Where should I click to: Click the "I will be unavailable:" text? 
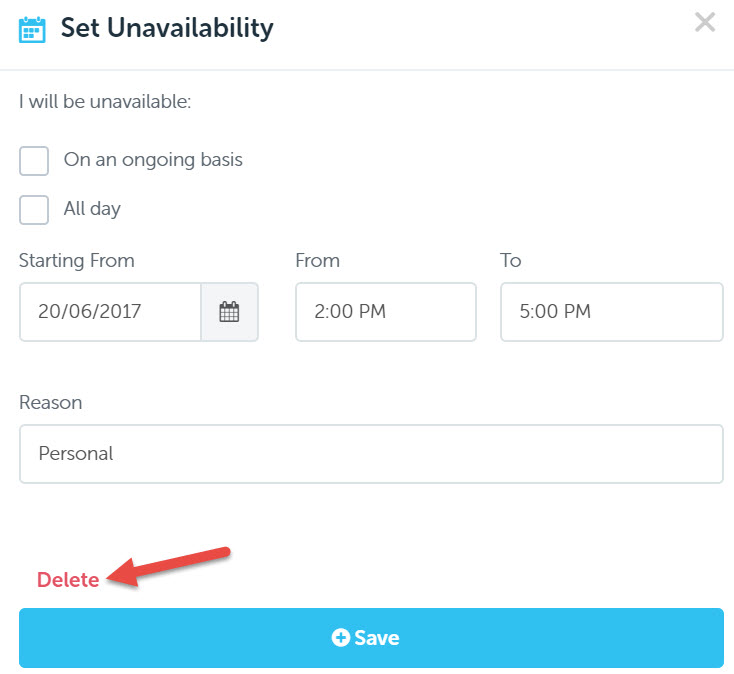pos(105,102)
